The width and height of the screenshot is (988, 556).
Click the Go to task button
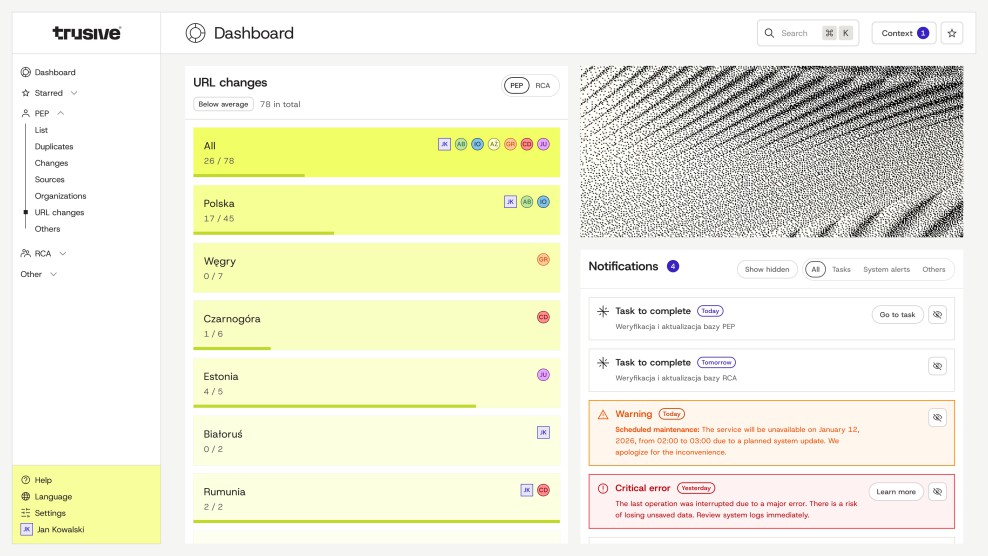click(897, 314)
